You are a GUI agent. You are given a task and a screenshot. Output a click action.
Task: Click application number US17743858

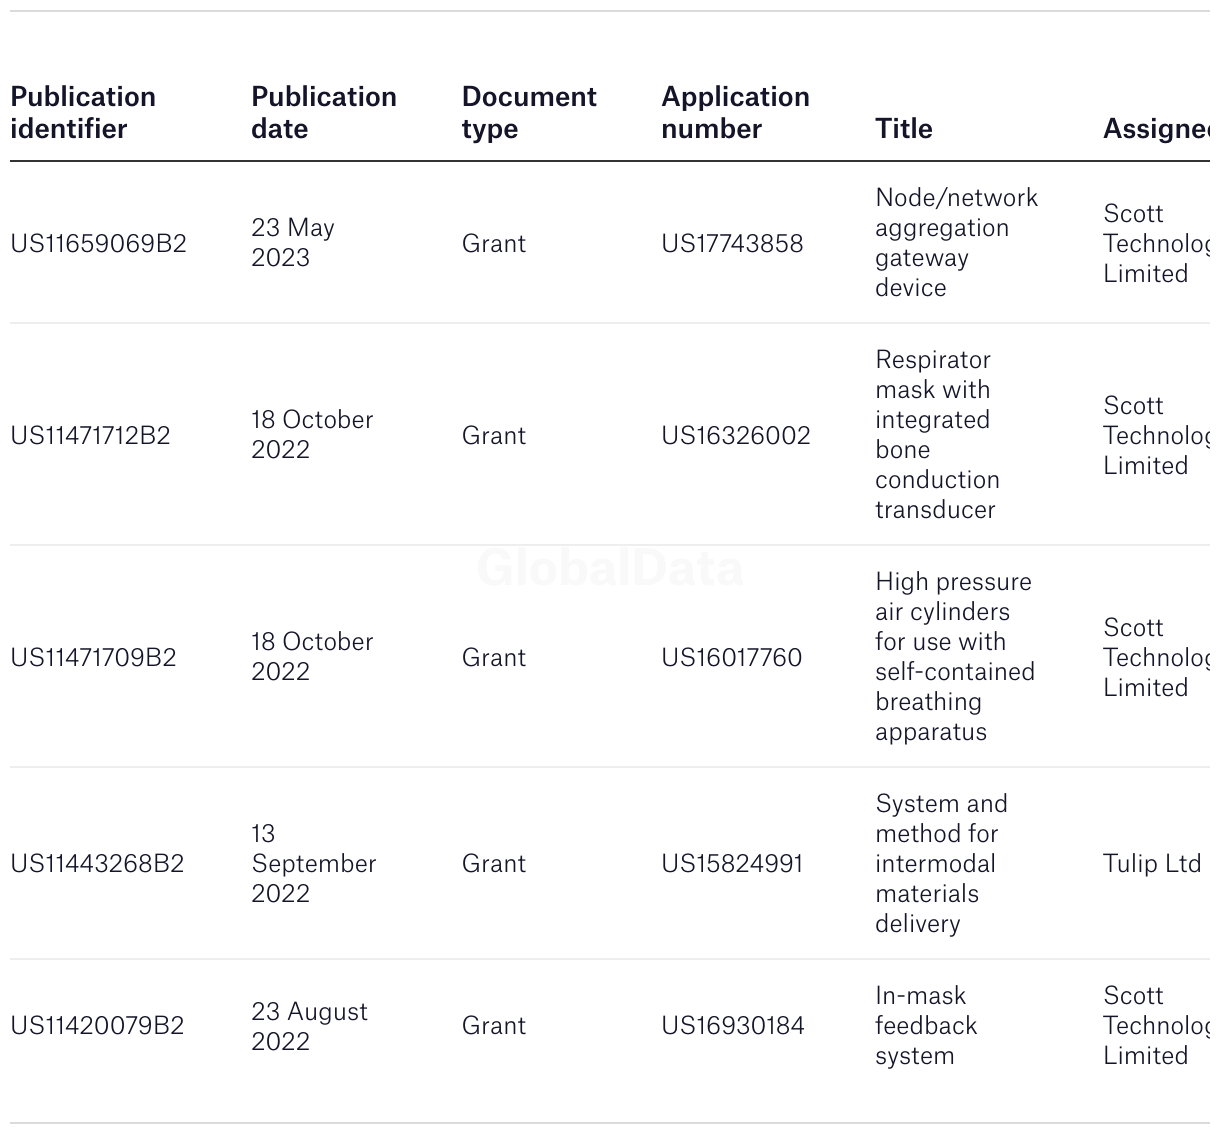click(731, 243)
